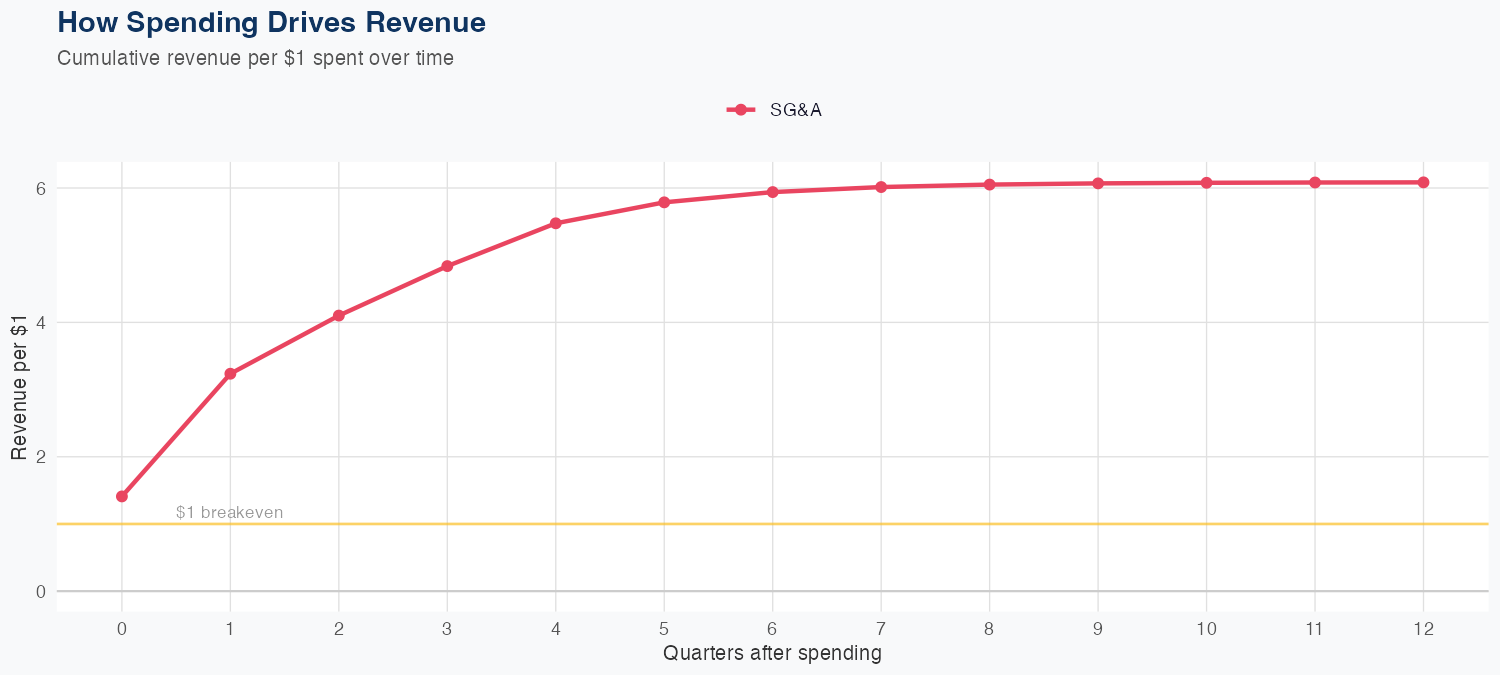Click the data point at quarter 10

(1206, 183)
